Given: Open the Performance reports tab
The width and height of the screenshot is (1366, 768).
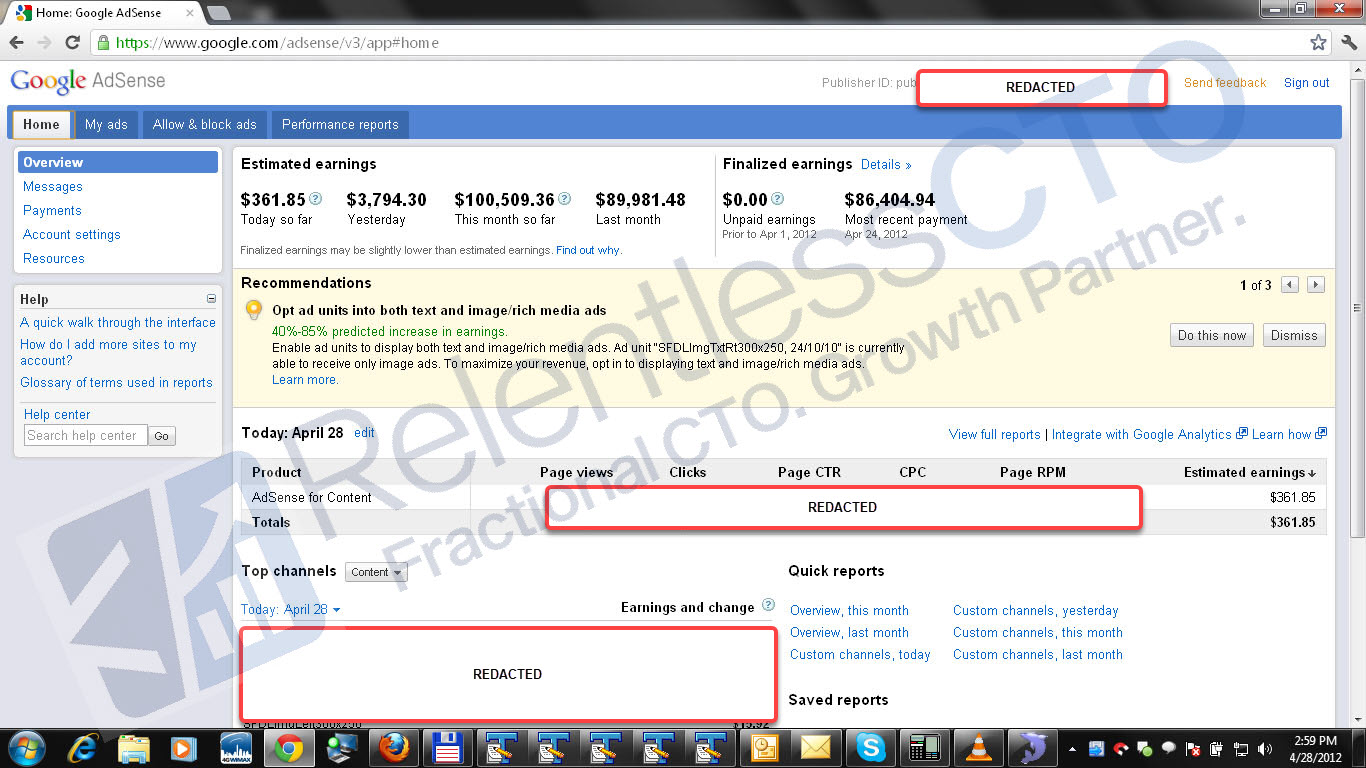Looking at the screenshot, I should click(x=339, y=124).
